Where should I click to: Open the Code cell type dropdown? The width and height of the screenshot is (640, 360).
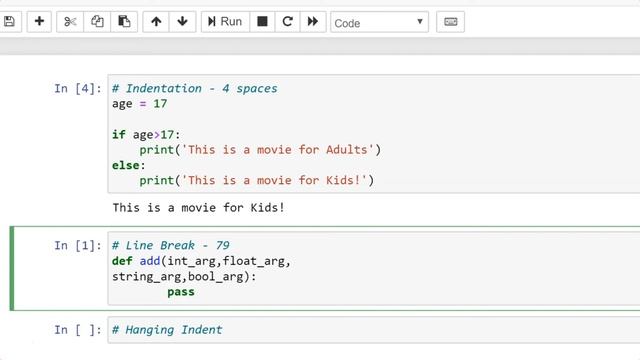(379, 22)
